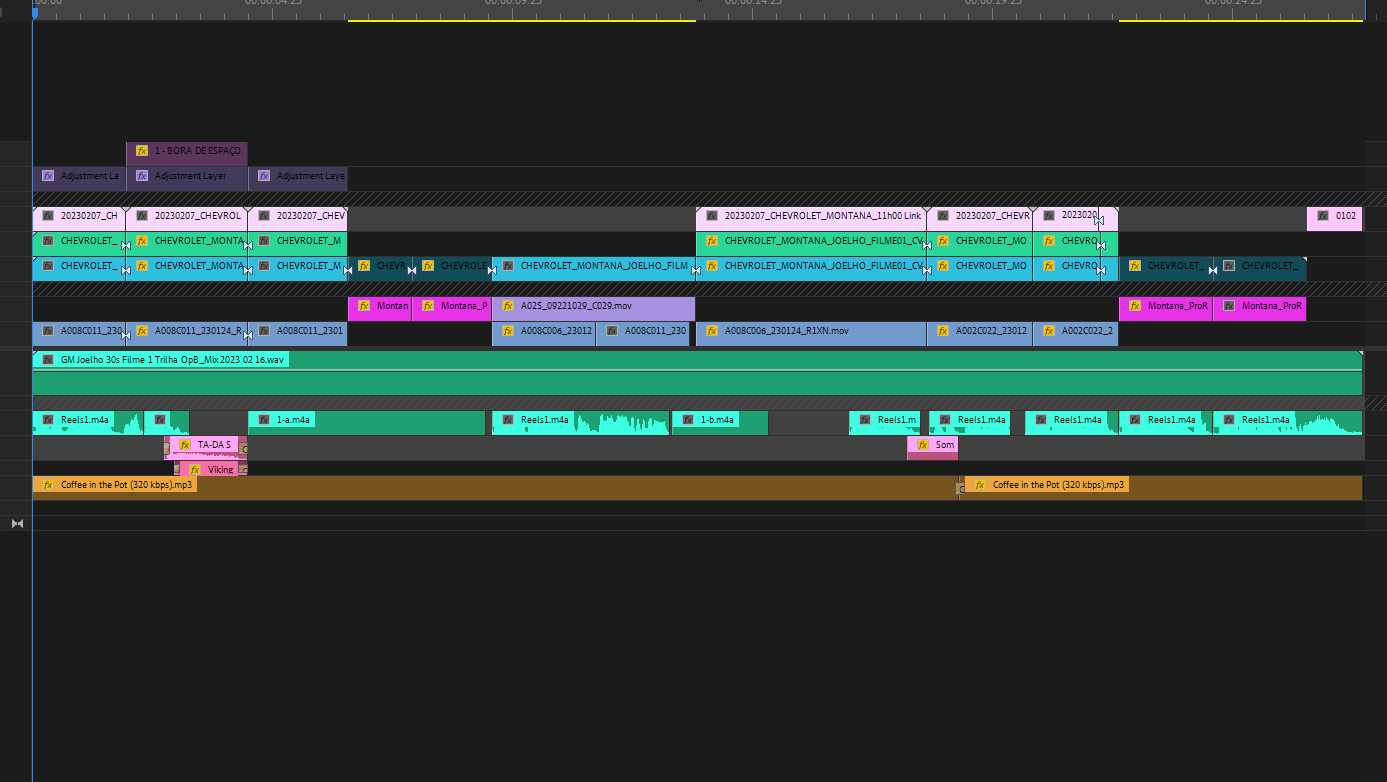The height and width of the screenshot is (782, 1387).
Task: Click the fx badge on A025_09221029_C029.mov
Action: click(x=508, y=306)
